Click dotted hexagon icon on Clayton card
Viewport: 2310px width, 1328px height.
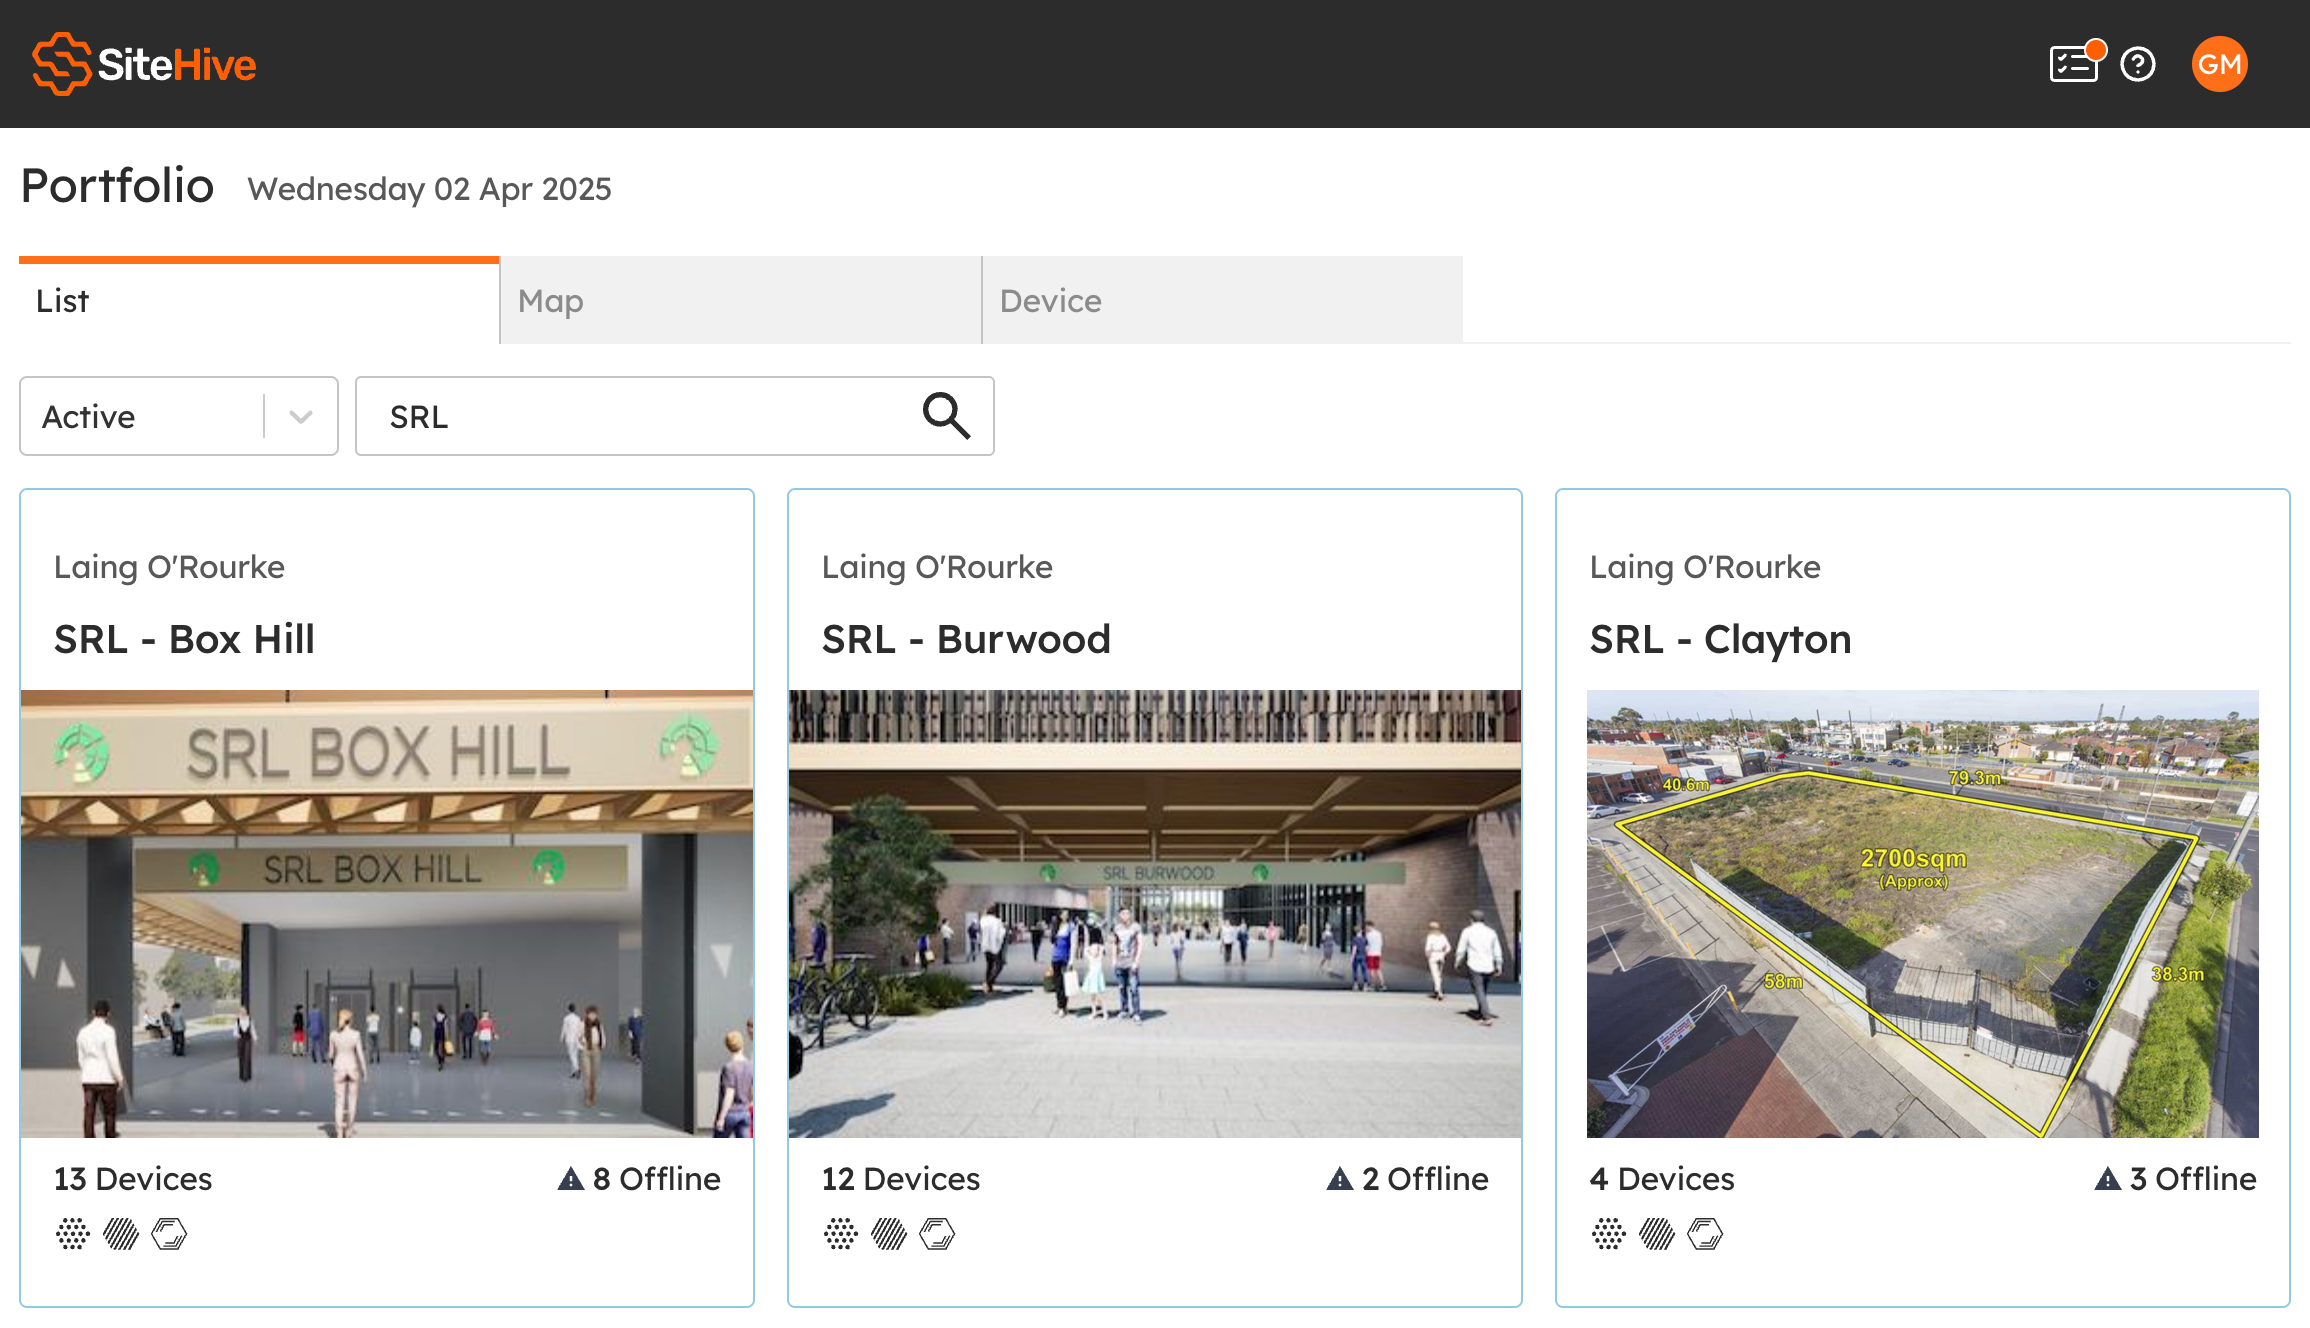1609,1233
